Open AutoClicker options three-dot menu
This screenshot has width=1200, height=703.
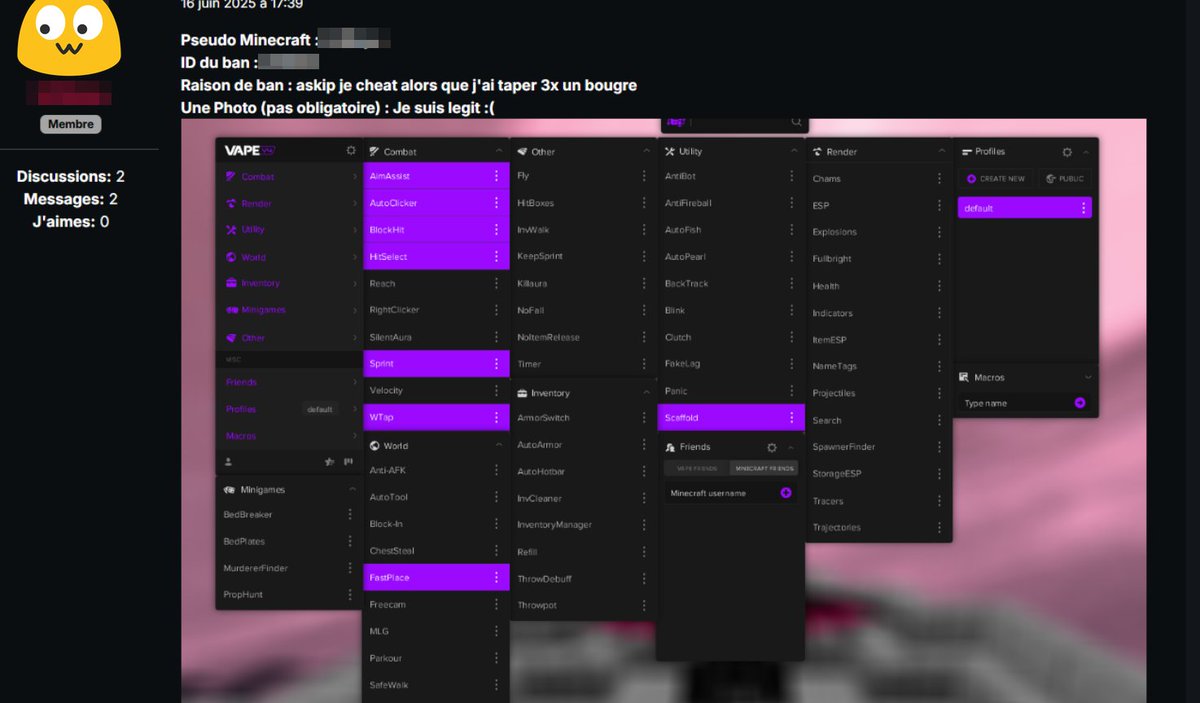[496, 203]
